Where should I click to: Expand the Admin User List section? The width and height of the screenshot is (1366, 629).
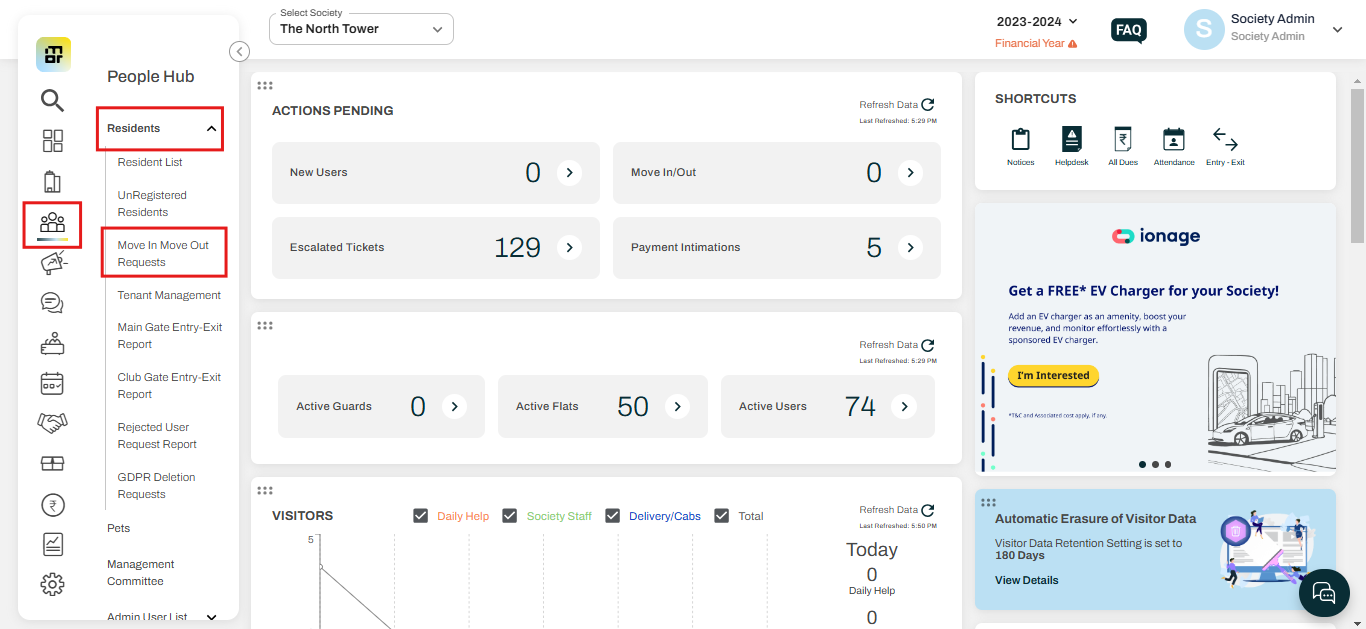tap(211, 617)
